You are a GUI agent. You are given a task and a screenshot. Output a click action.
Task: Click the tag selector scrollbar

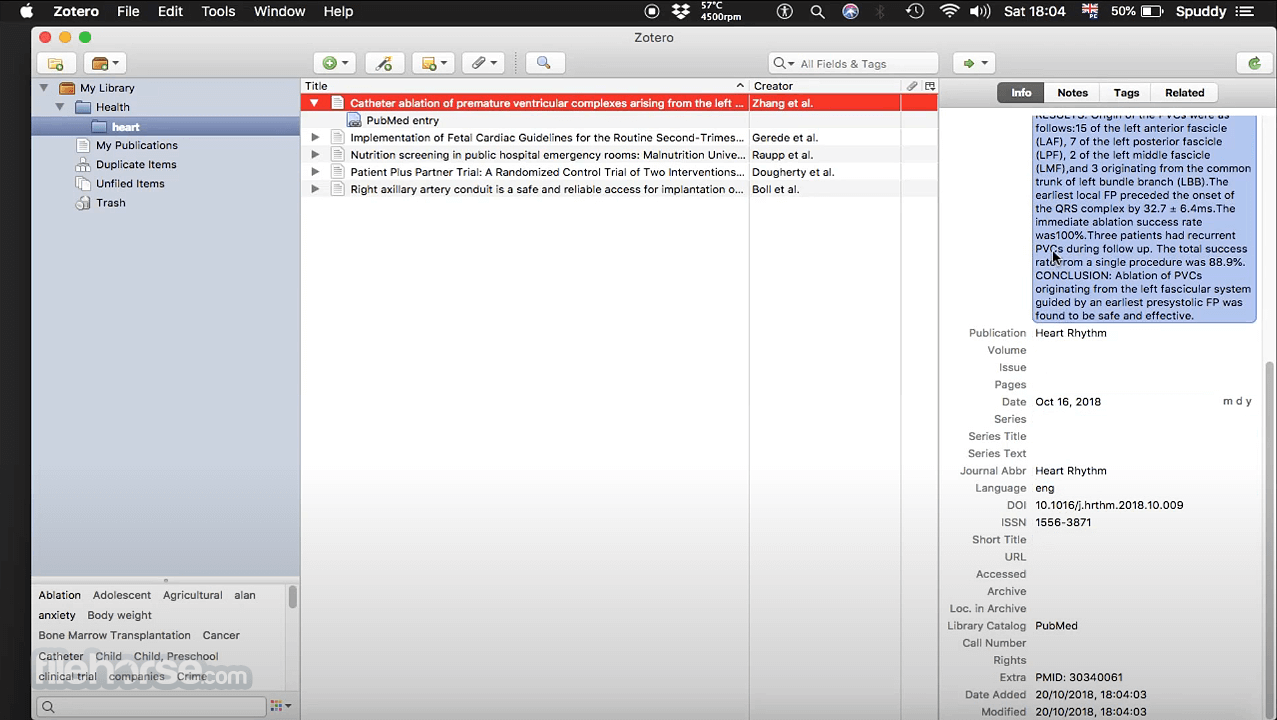click(292, 598)
